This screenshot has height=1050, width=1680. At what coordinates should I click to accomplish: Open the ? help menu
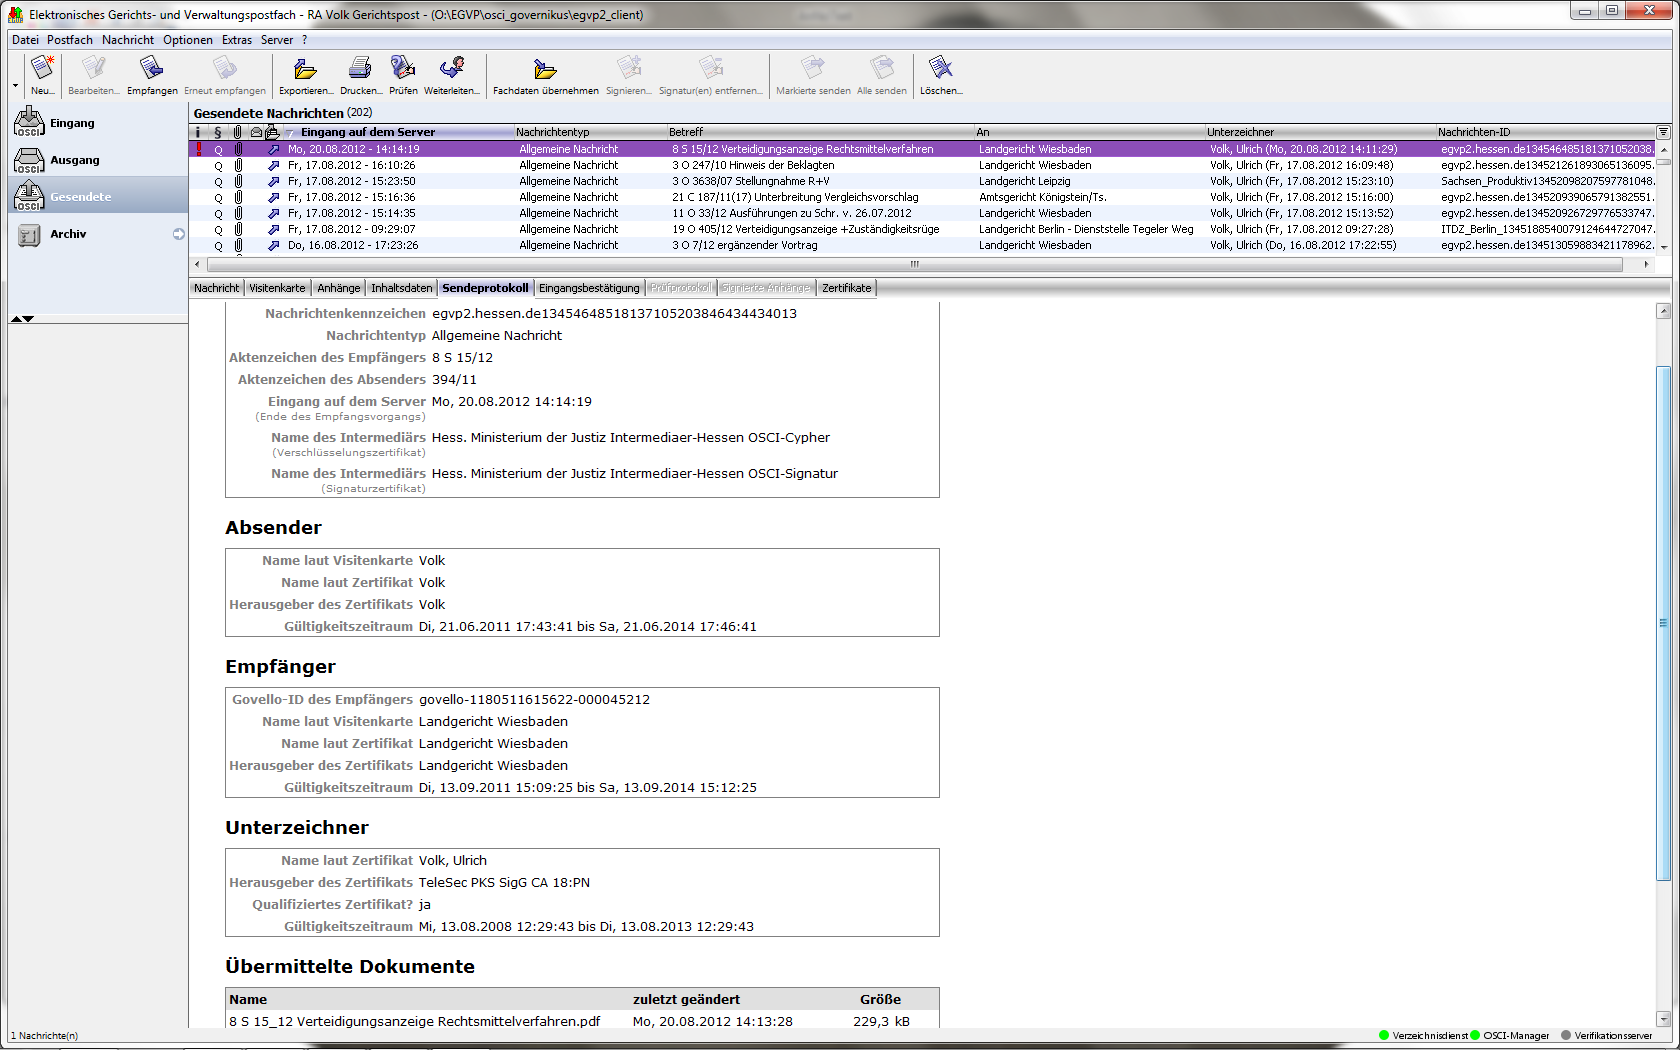[x=304, y=40]
